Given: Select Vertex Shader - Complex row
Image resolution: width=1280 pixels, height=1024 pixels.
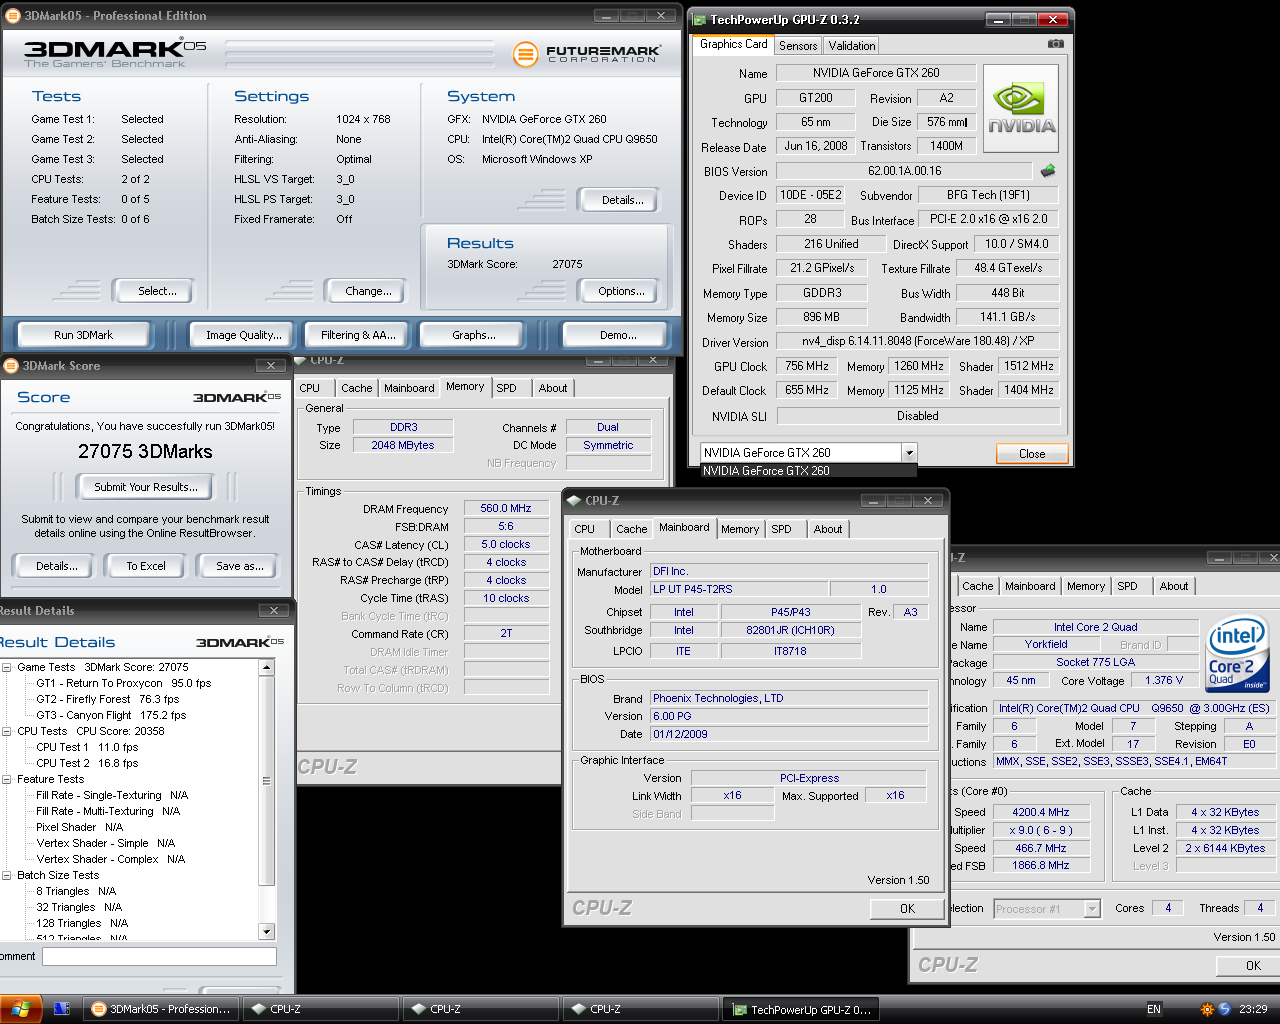Looking at the screenshot, I should click(111, 859).
